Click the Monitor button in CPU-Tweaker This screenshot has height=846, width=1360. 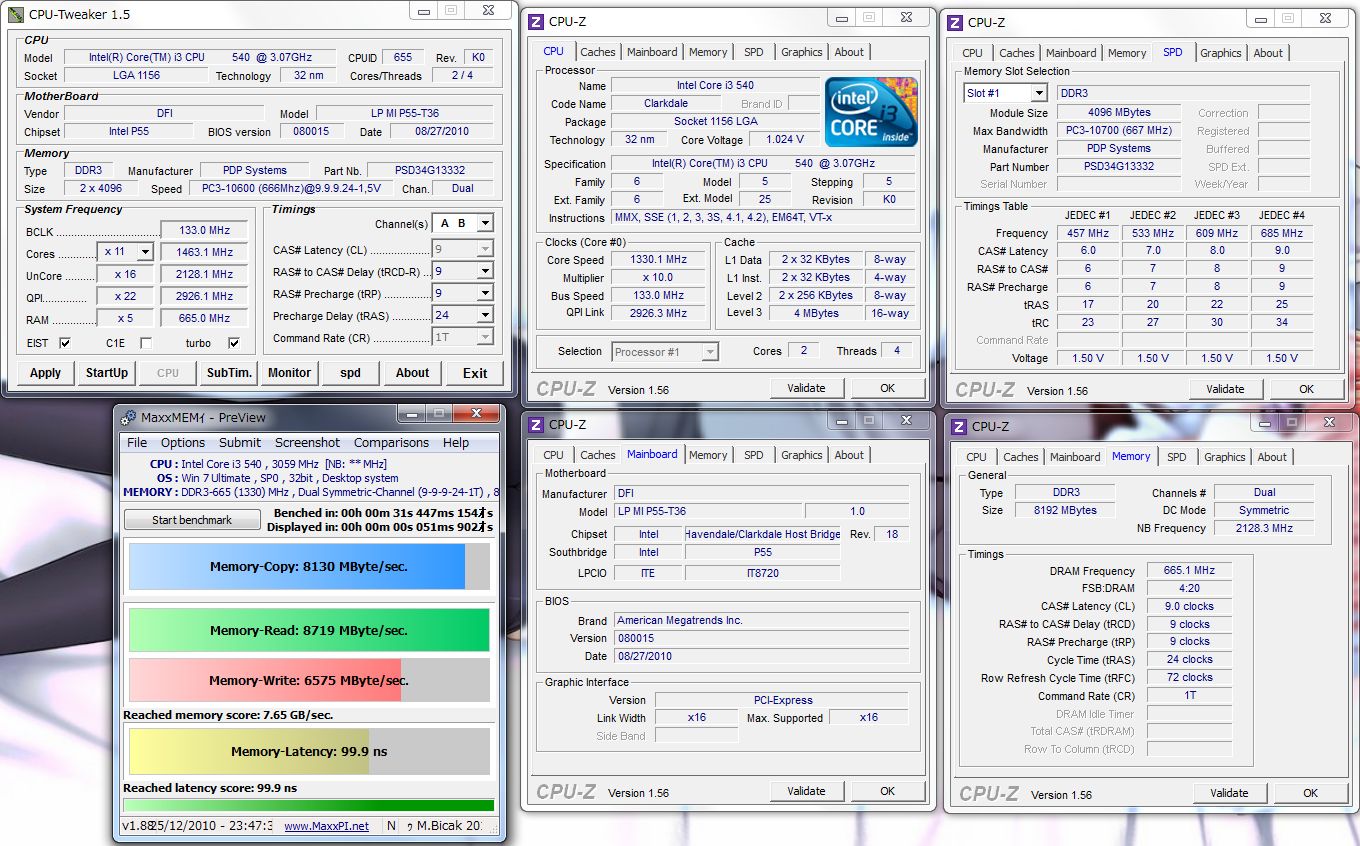[290, 373]
